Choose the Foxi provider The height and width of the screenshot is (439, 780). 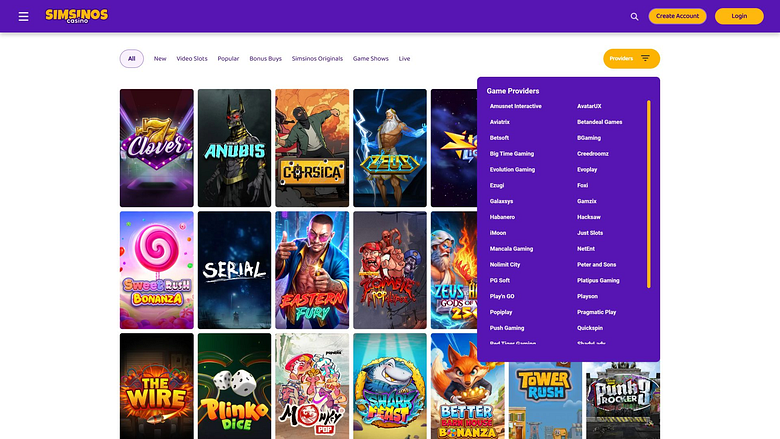click(x=583, y=185)
